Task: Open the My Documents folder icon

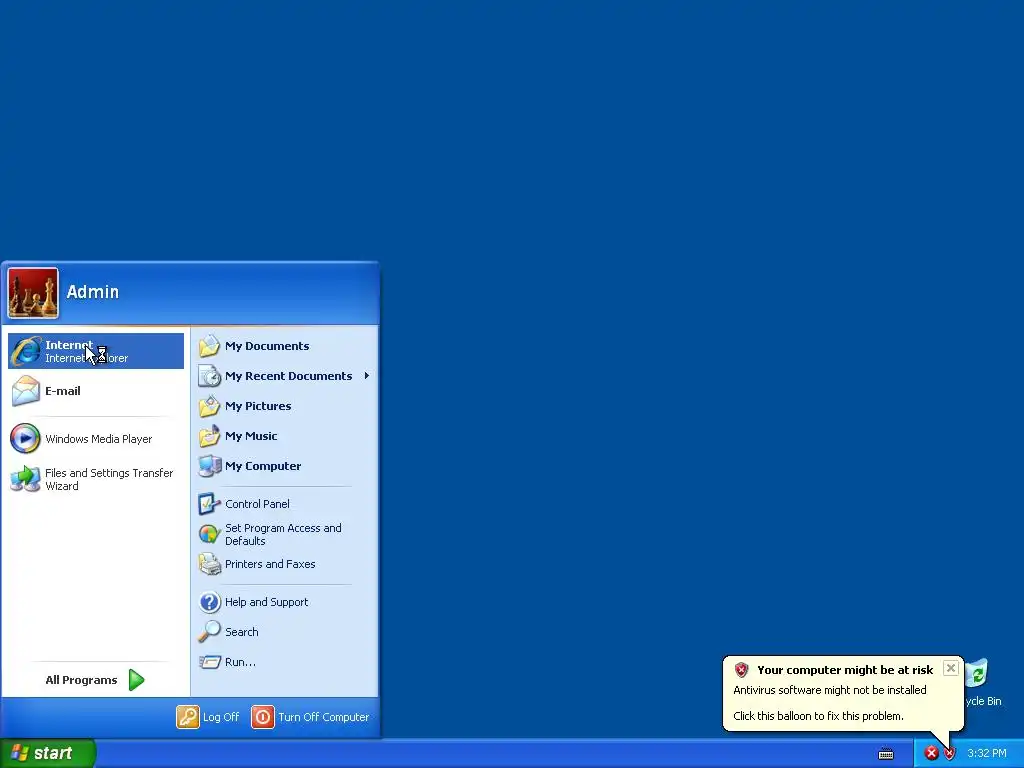Action: point(210,345)
